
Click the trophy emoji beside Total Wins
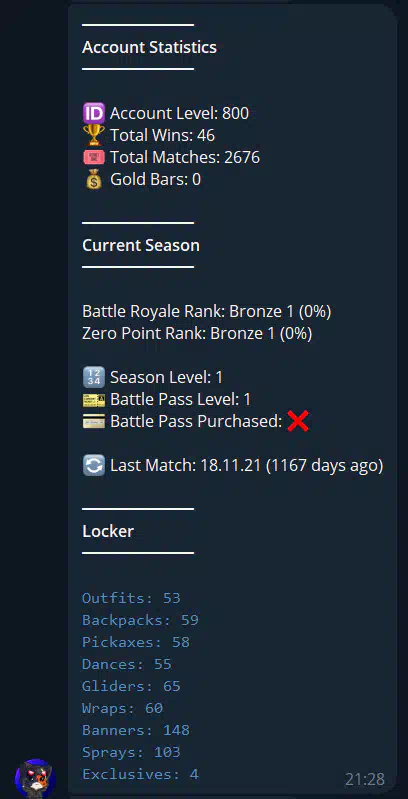coord(94,135)
